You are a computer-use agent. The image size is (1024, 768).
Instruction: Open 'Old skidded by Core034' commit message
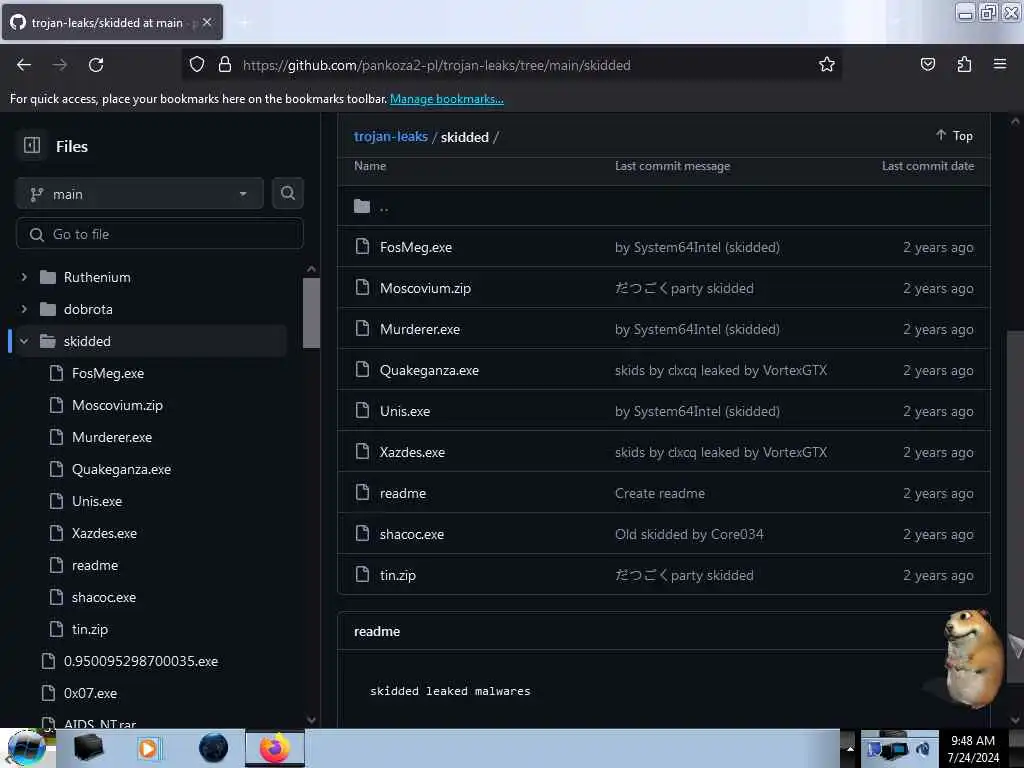(689, 534)
